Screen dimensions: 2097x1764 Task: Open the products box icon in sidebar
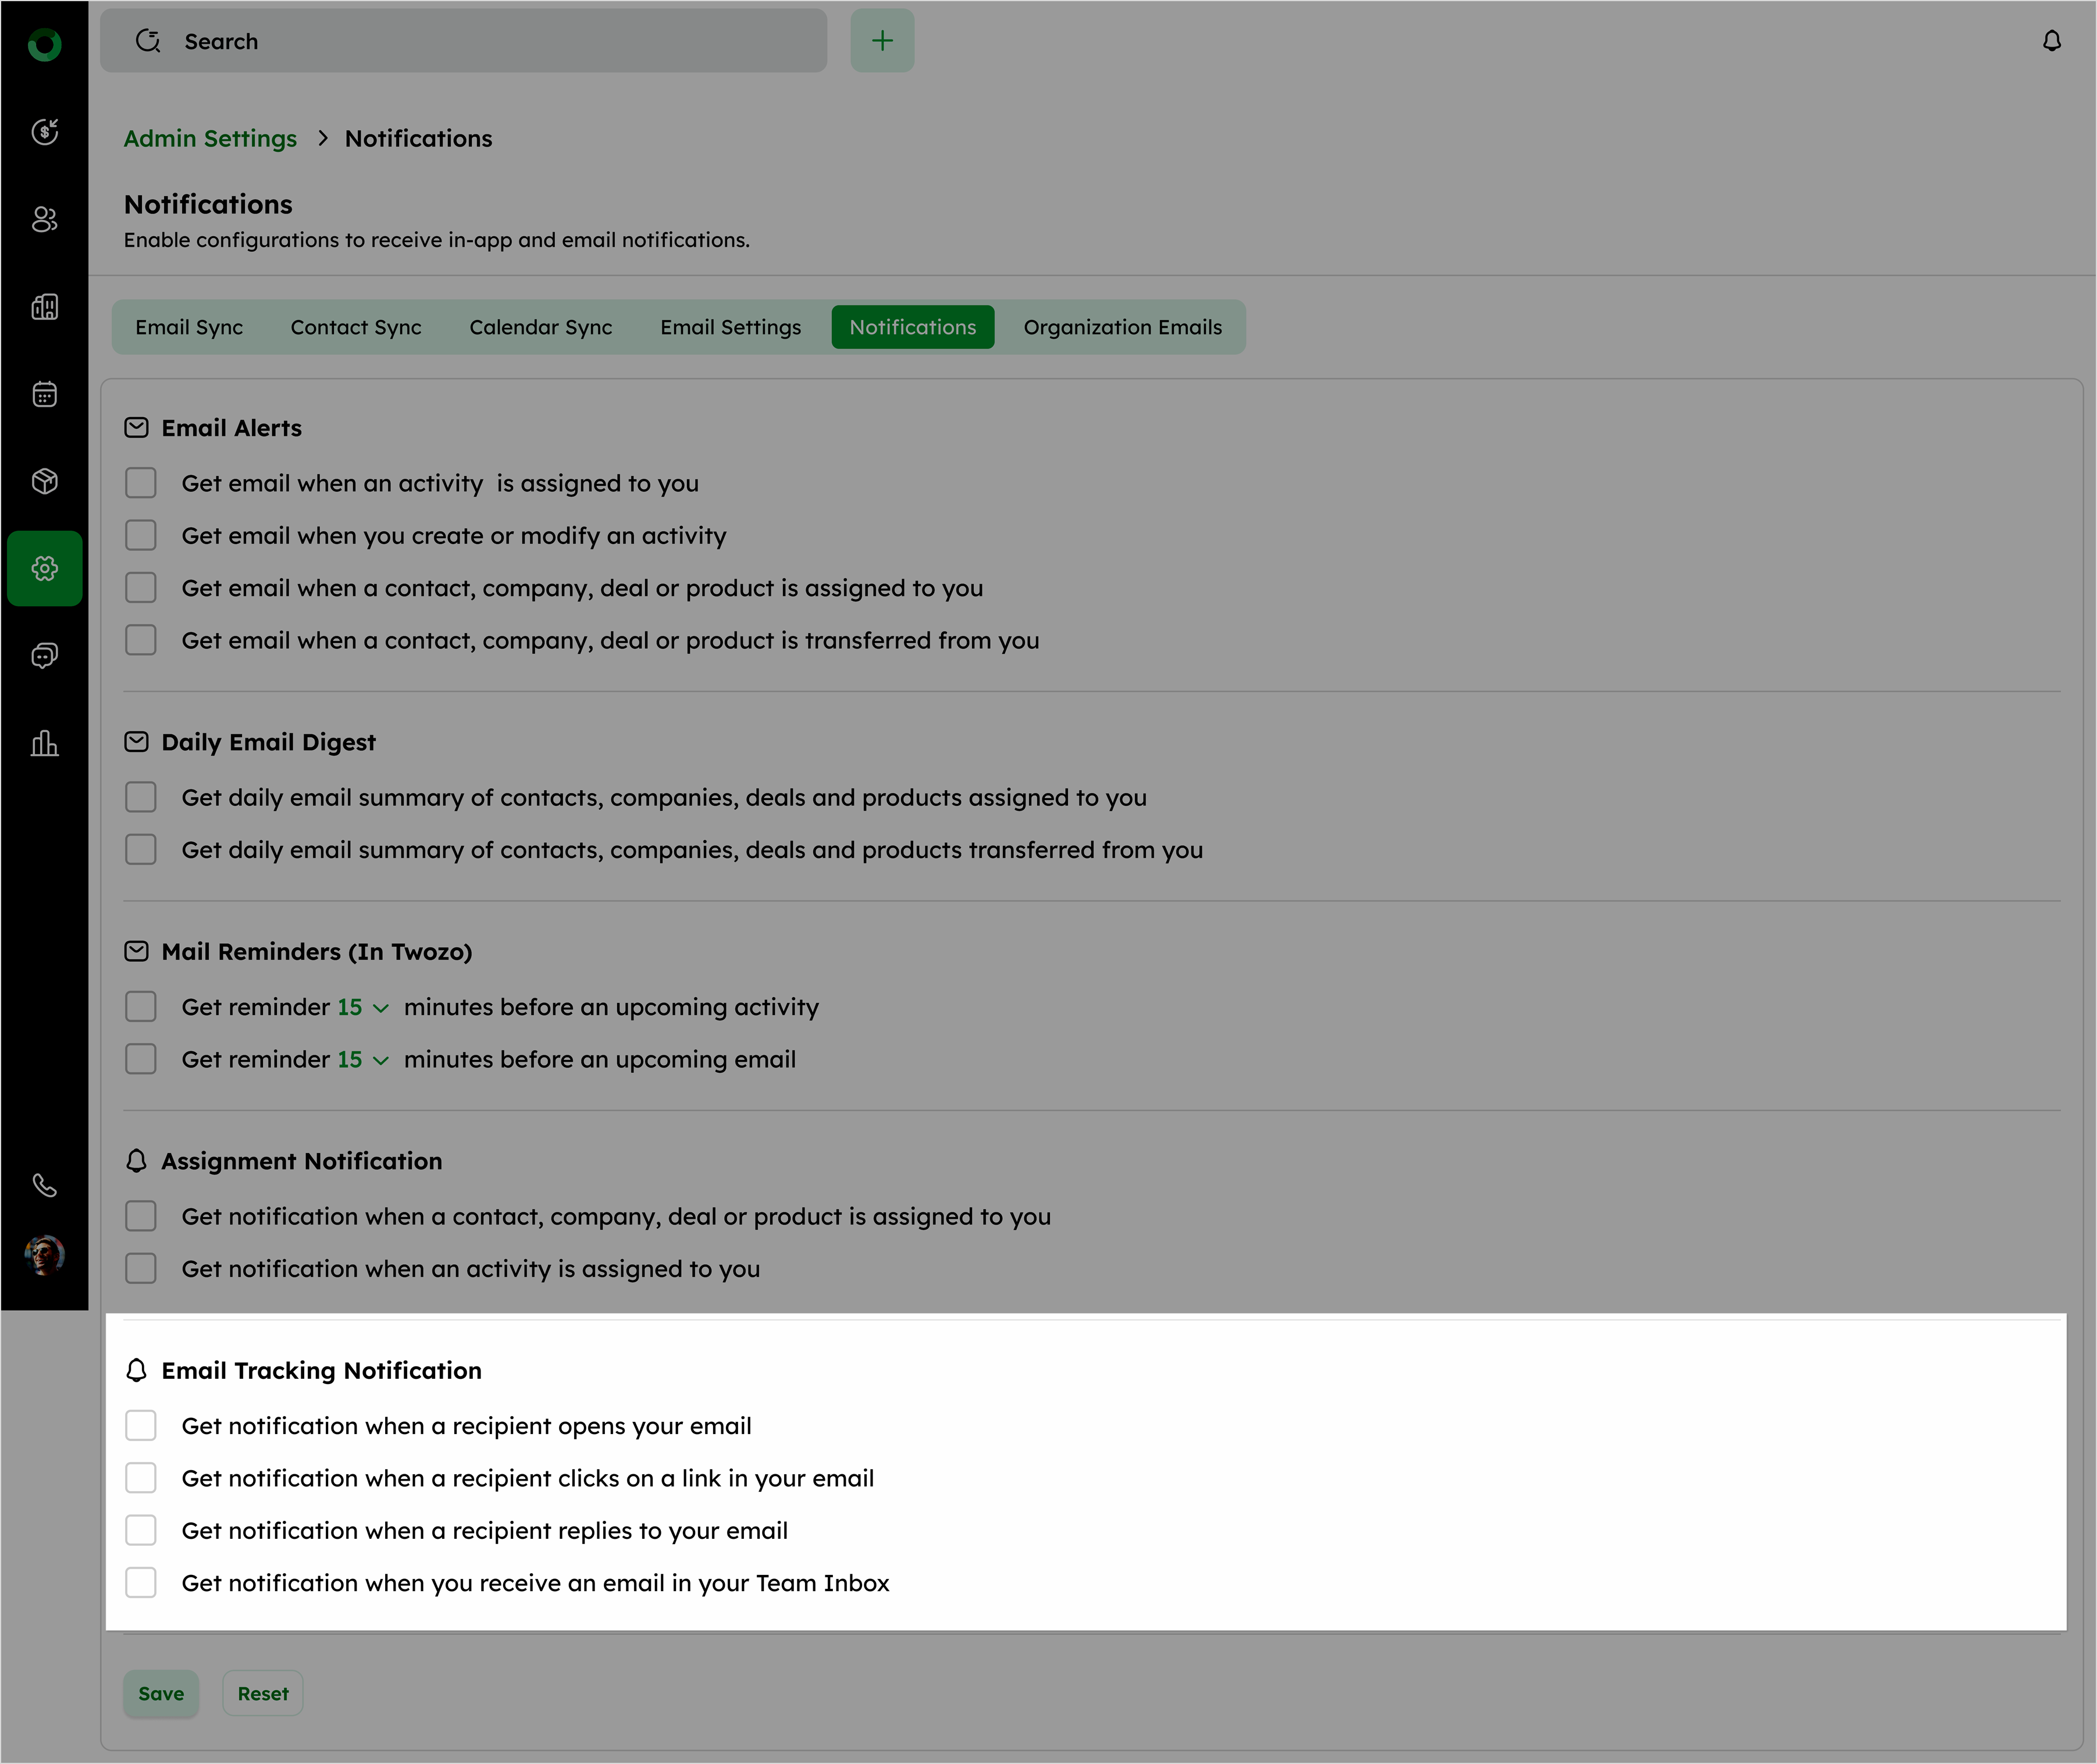(44, 481)
